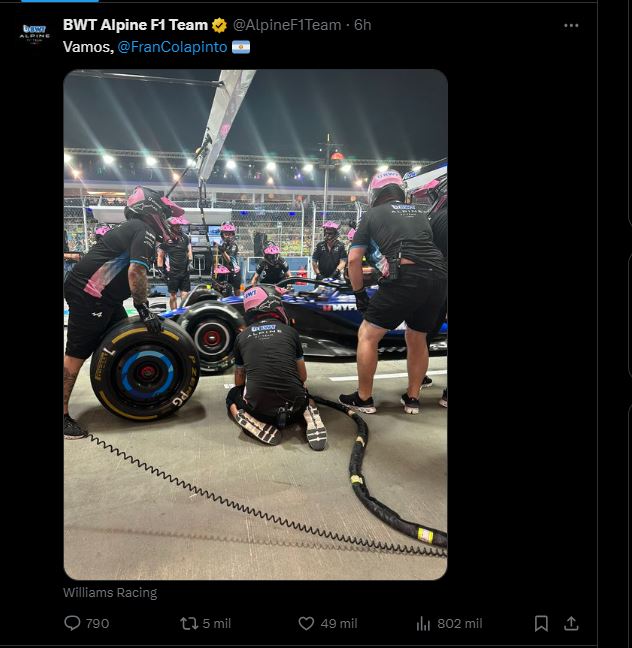
Task: Open the share menu for the tweet
Action: tap(571, 623)
